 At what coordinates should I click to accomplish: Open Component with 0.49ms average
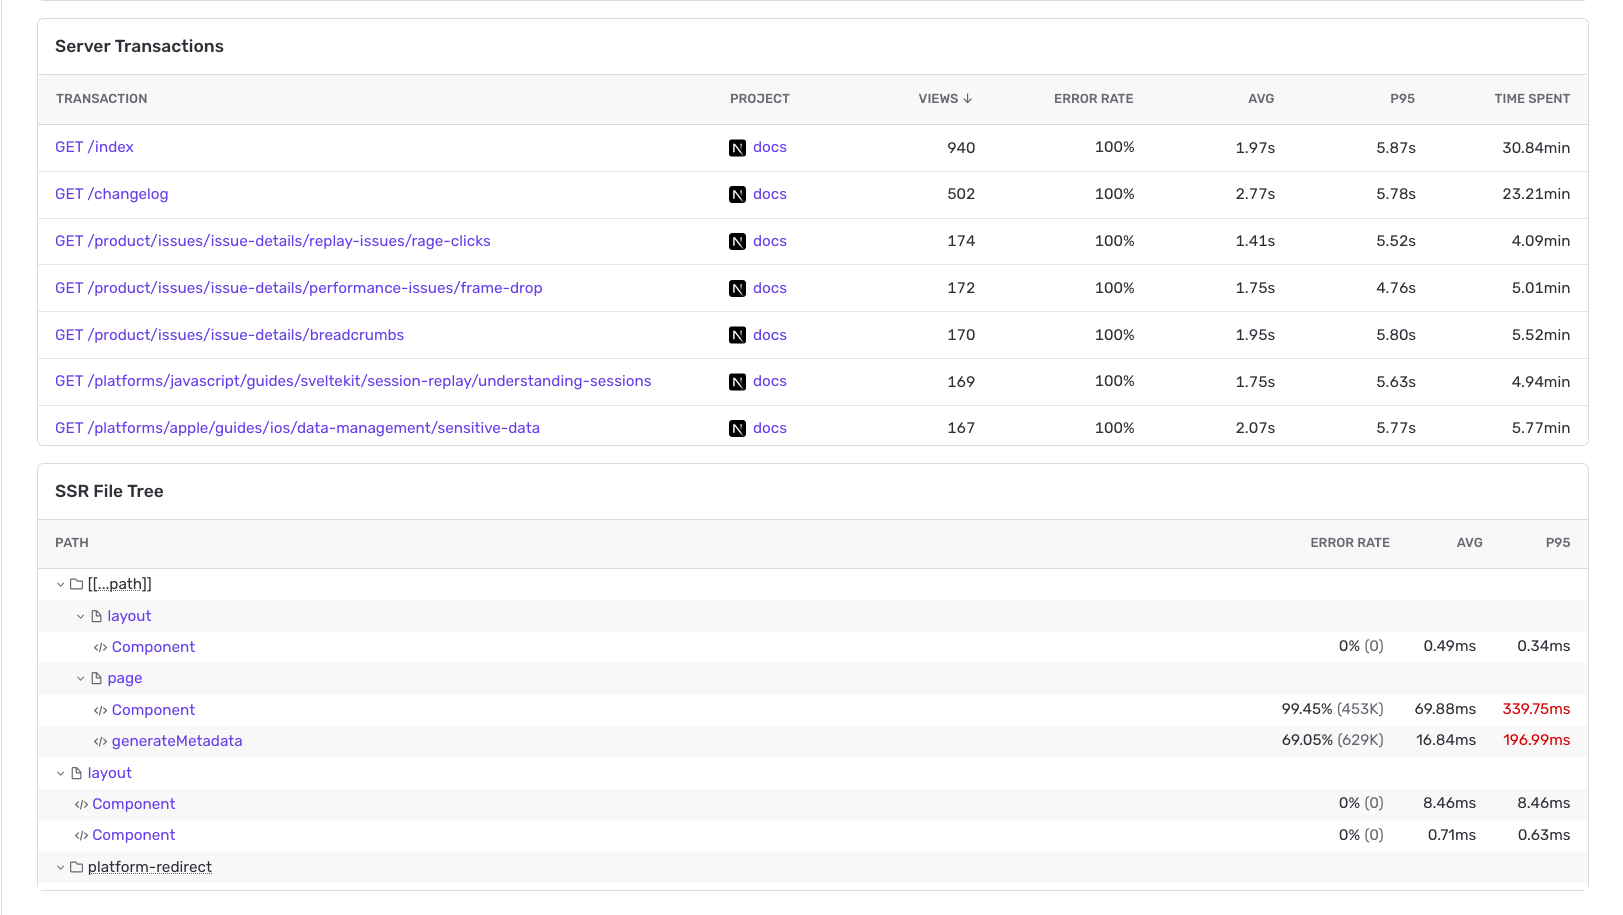(153, 647)
